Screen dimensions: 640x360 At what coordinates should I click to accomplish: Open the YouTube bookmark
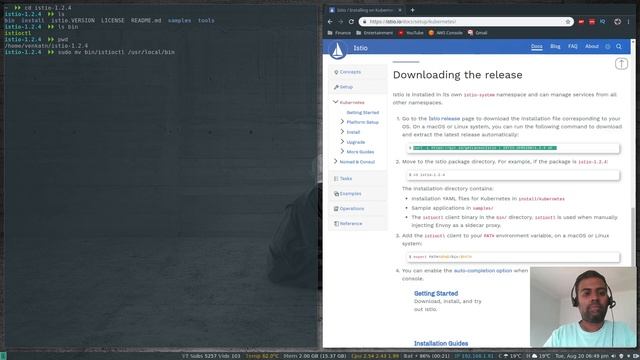click(411, 33)
